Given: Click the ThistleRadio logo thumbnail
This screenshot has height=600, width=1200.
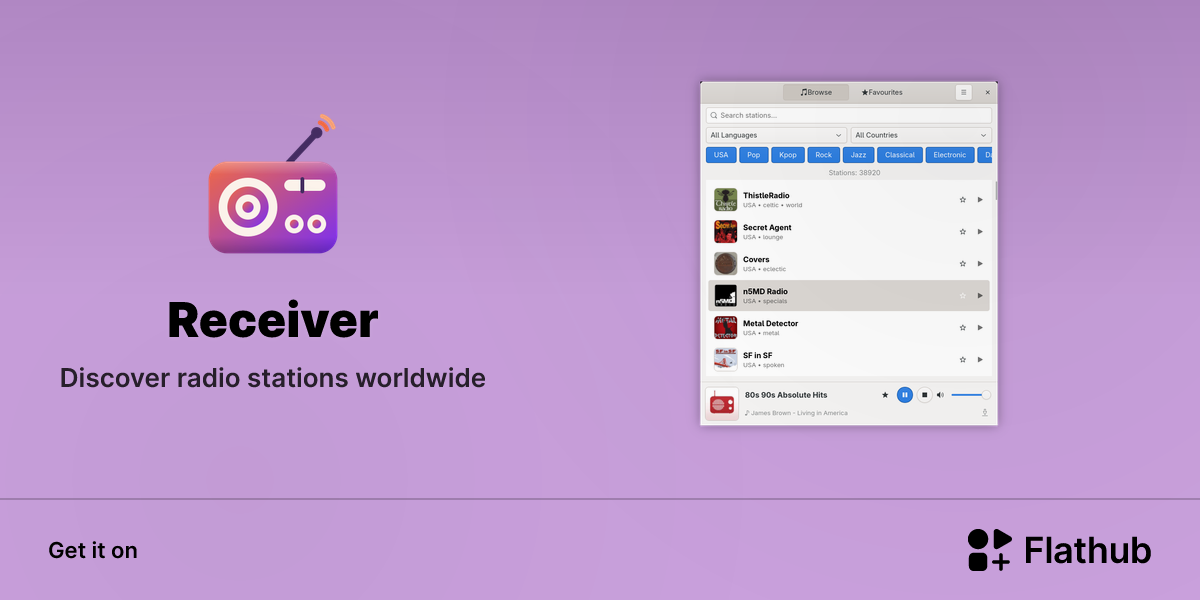Looking at the screenshot, I should tap(726, 199).
